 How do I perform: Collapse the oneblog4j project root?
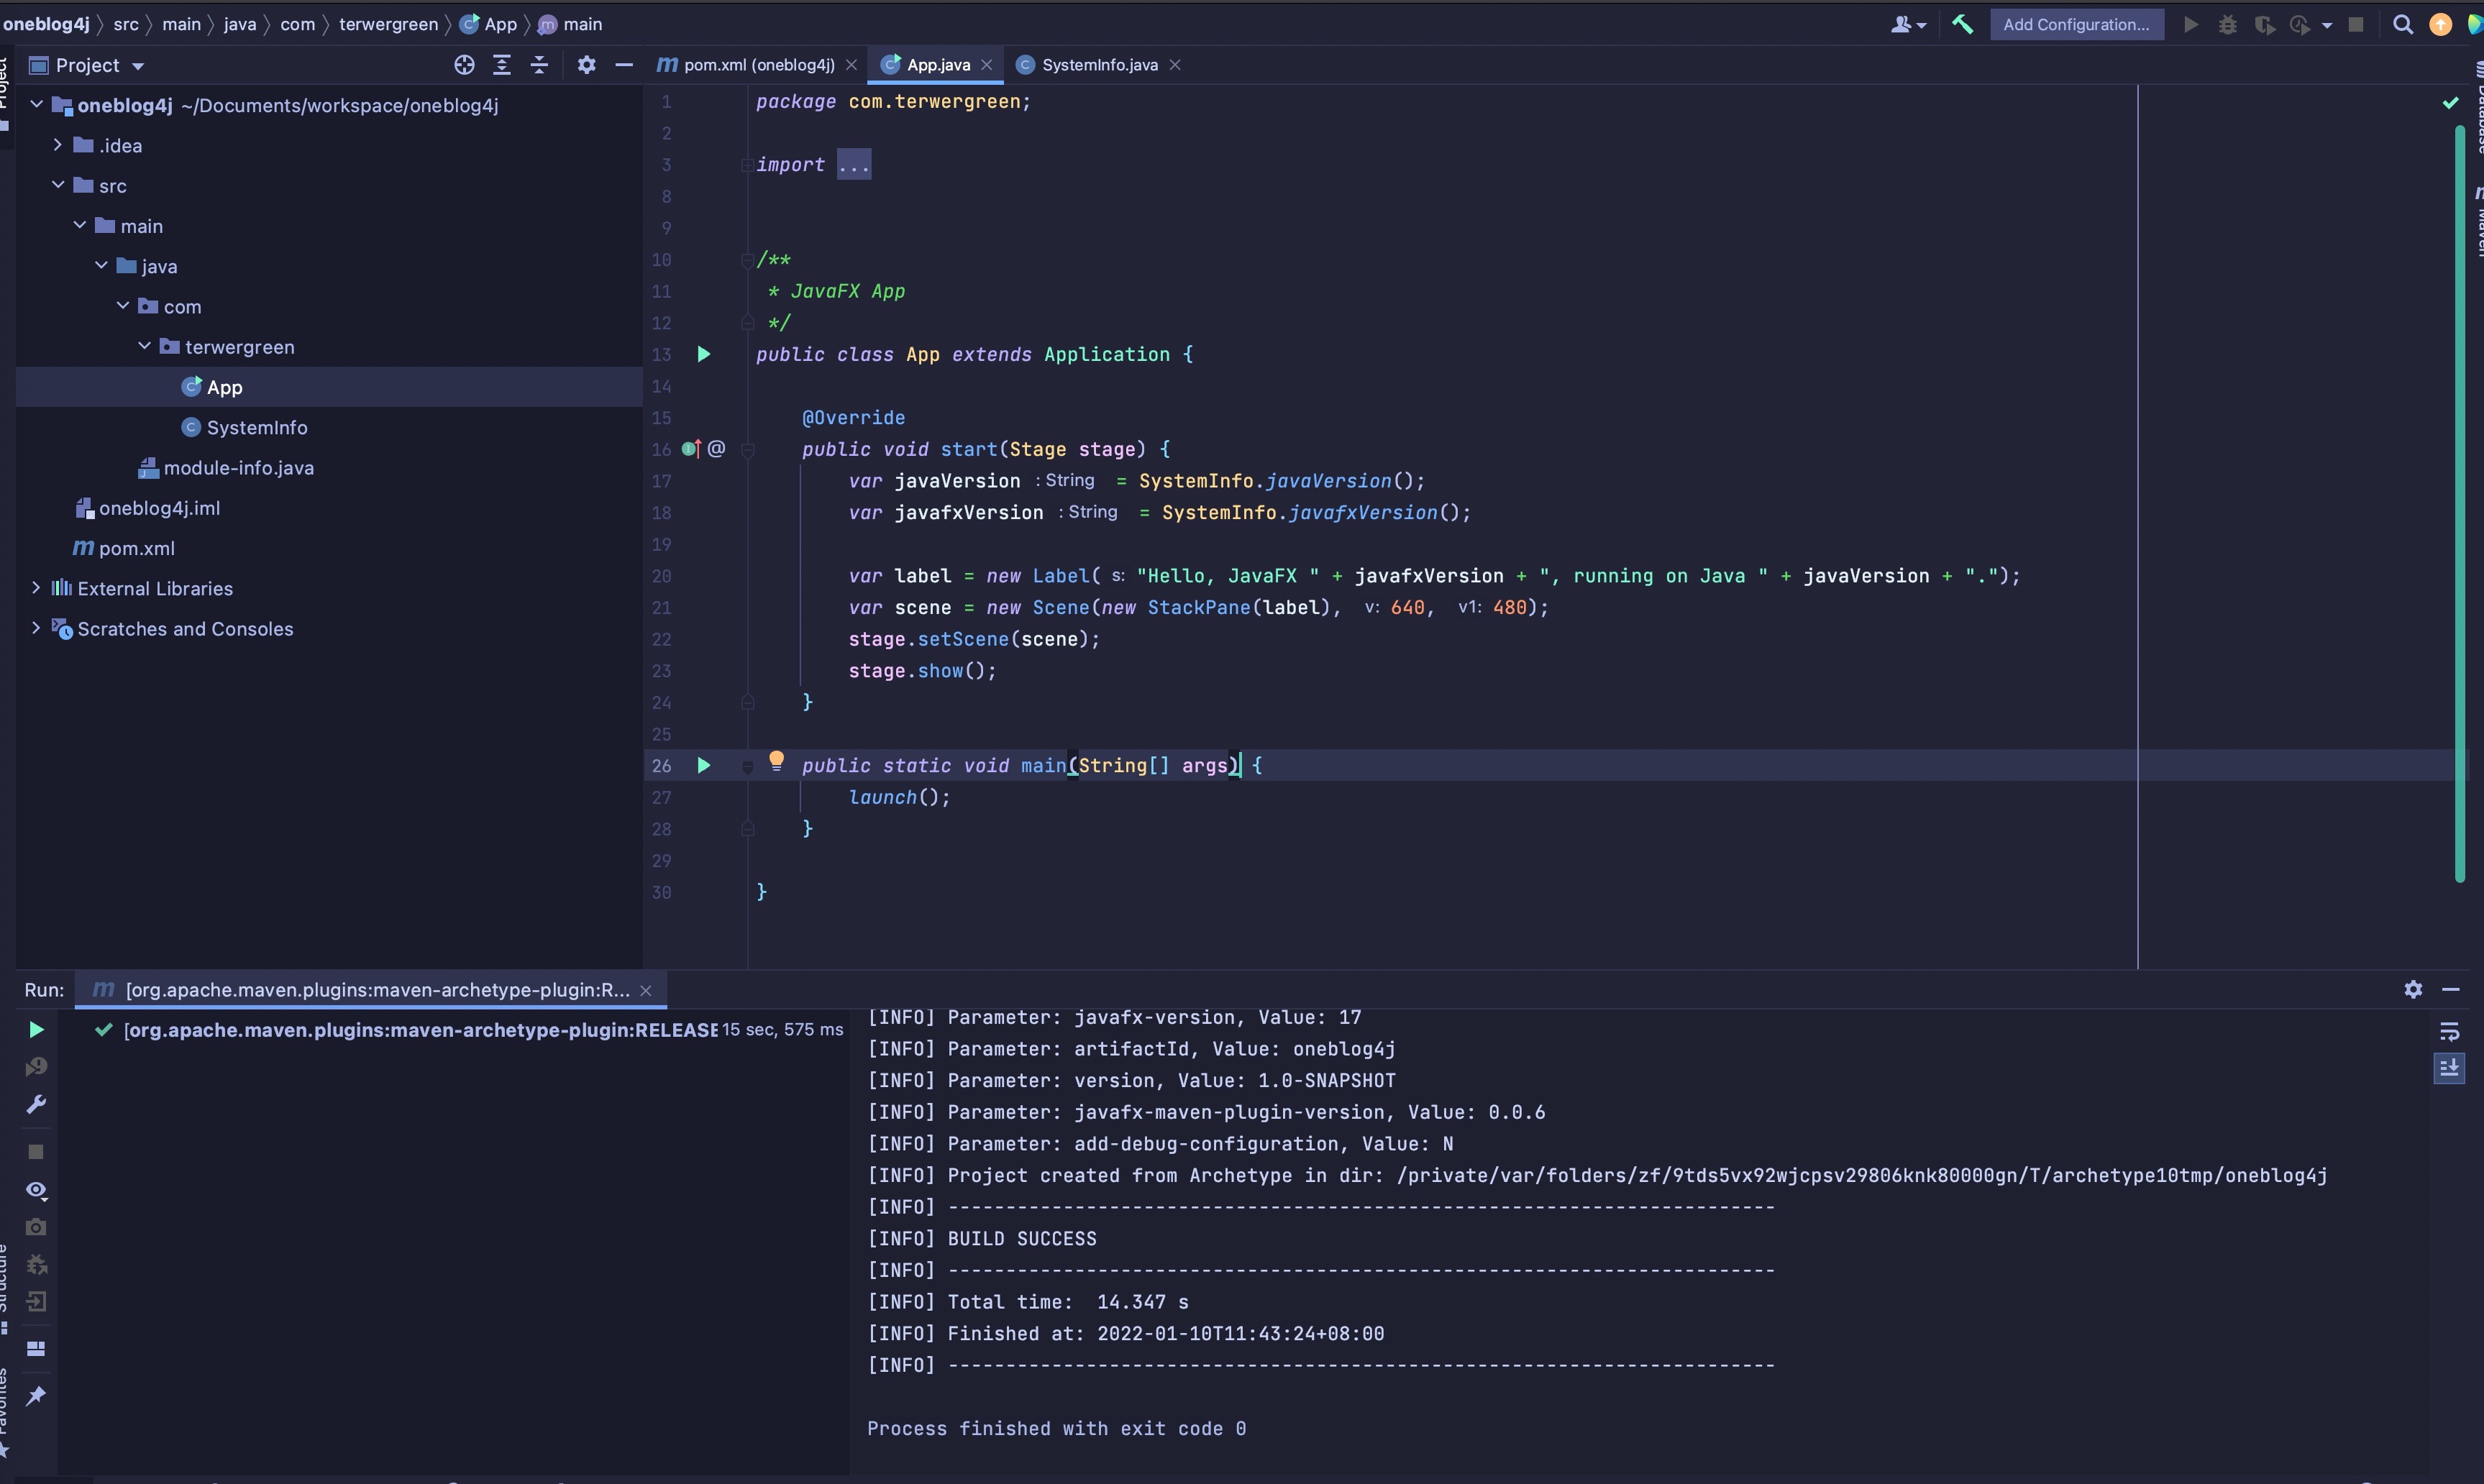point(36,104)
